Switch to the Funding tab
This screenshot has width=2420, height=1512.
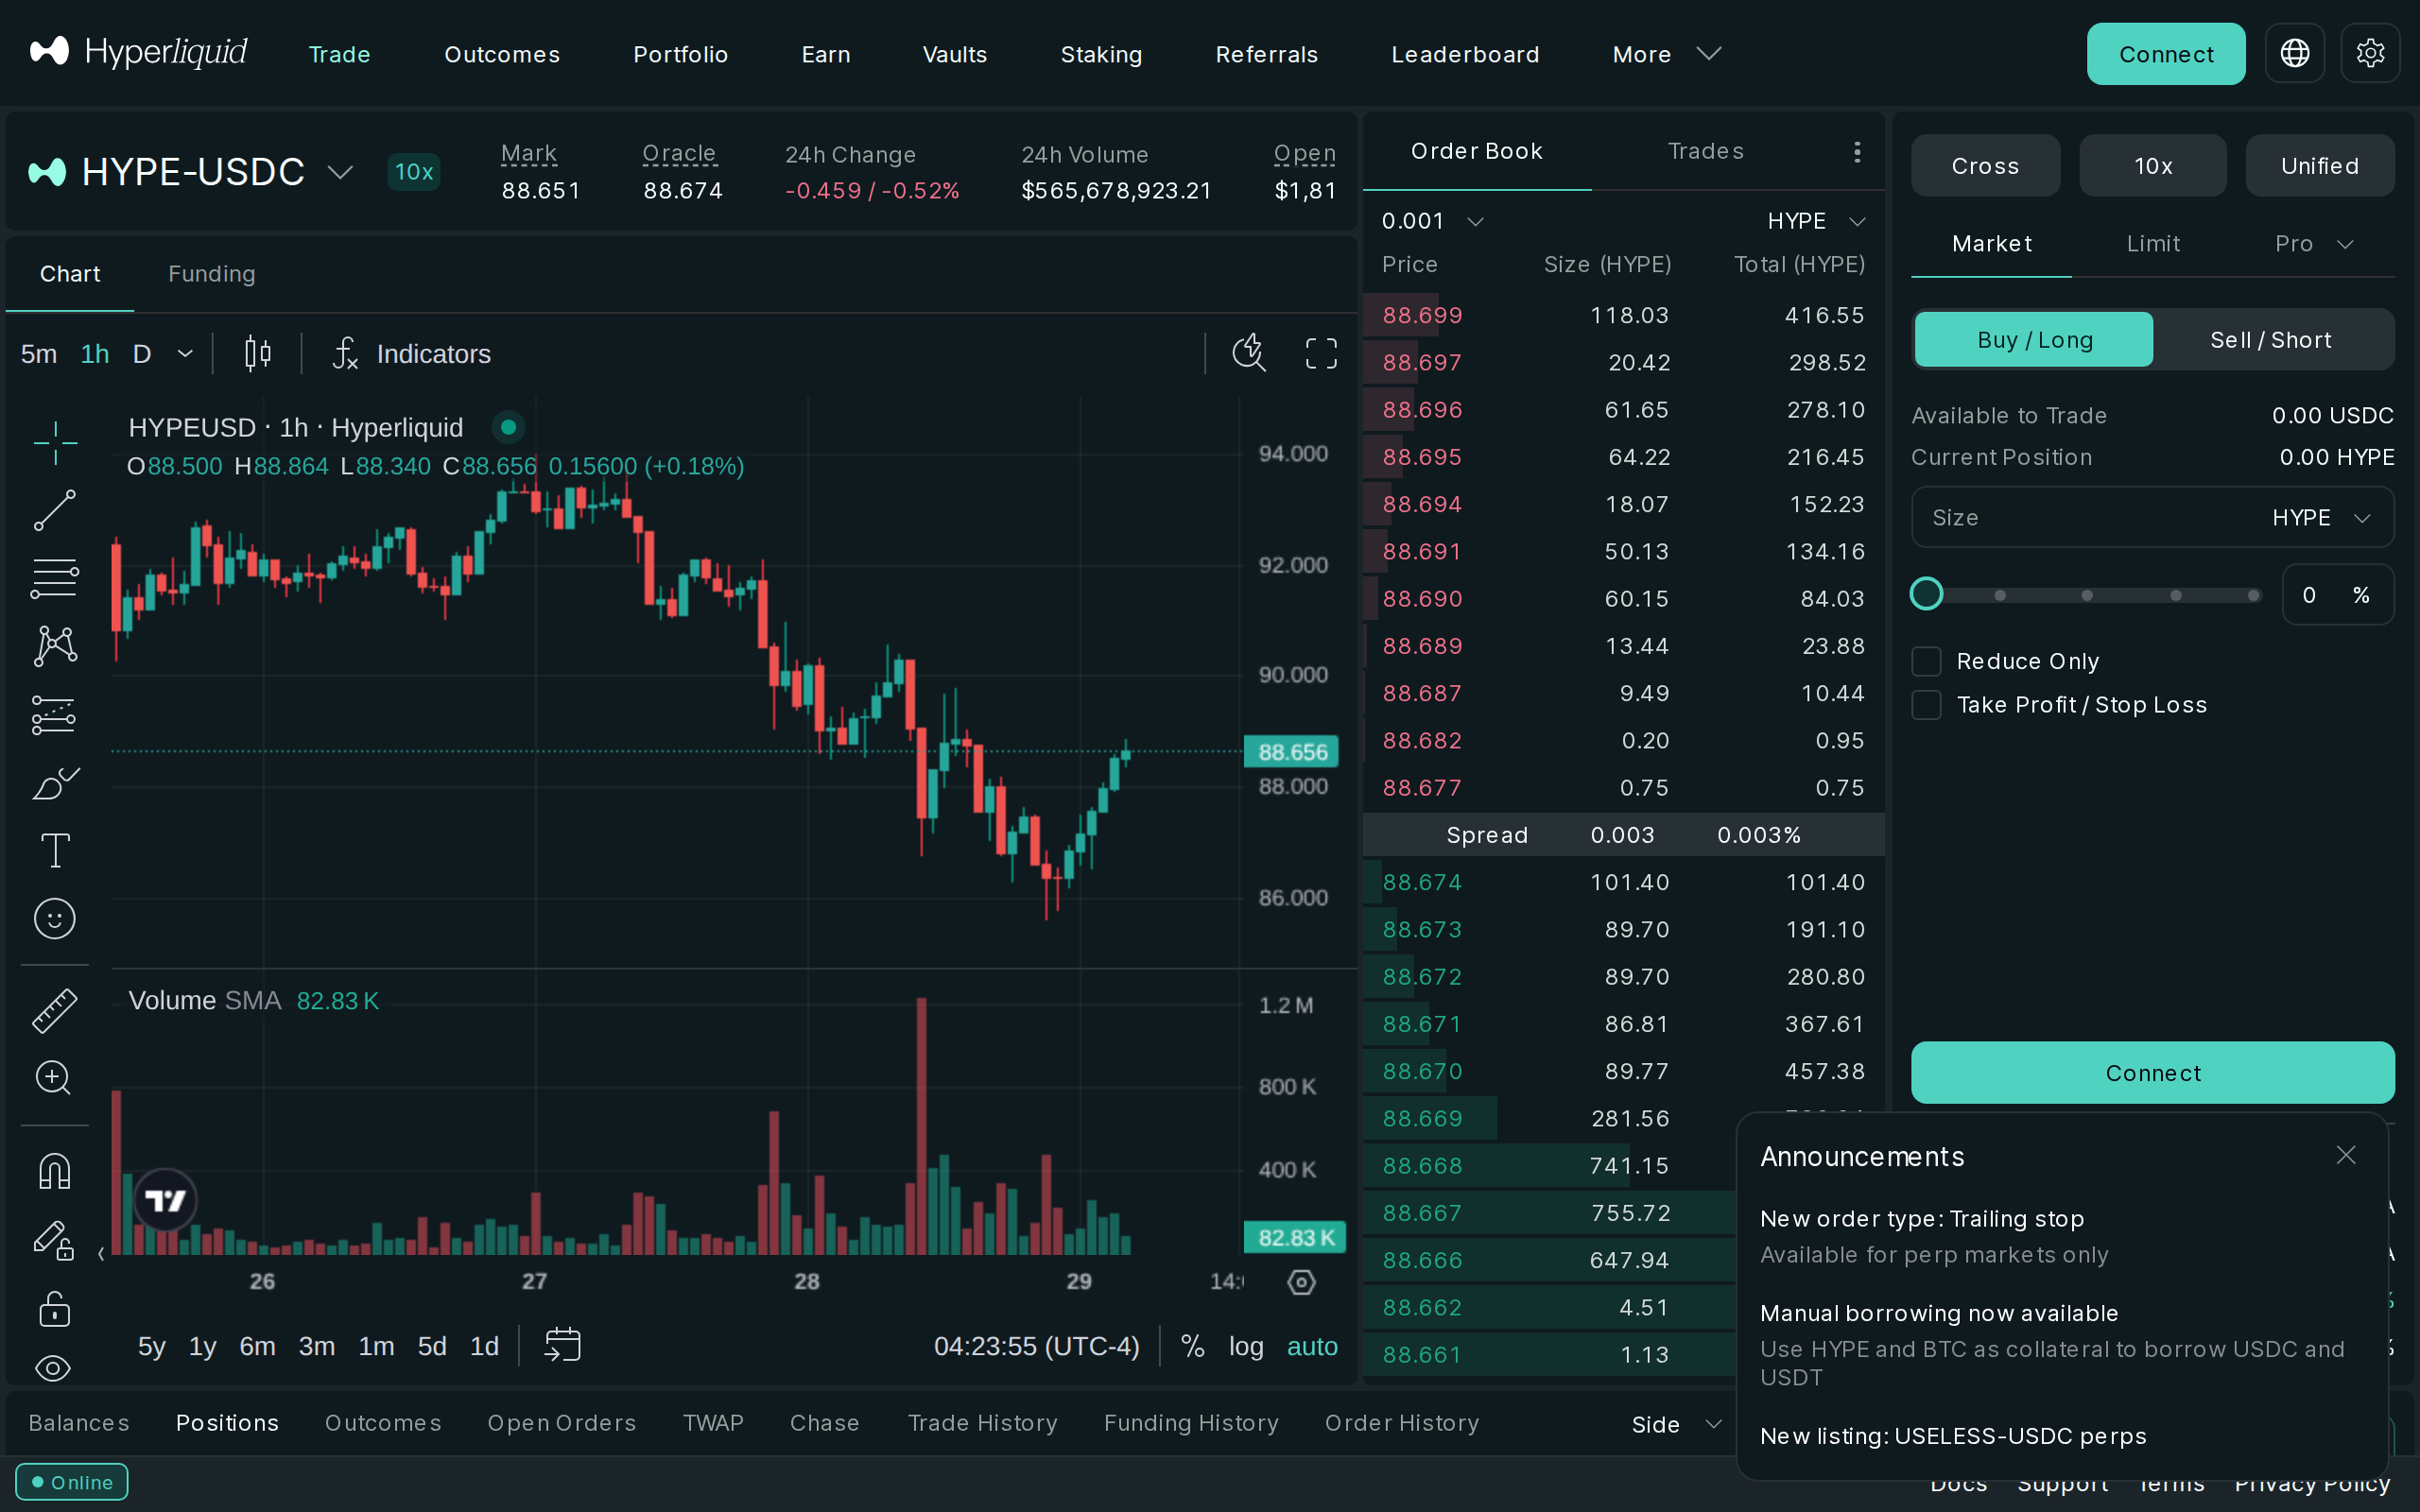point(212,274)
